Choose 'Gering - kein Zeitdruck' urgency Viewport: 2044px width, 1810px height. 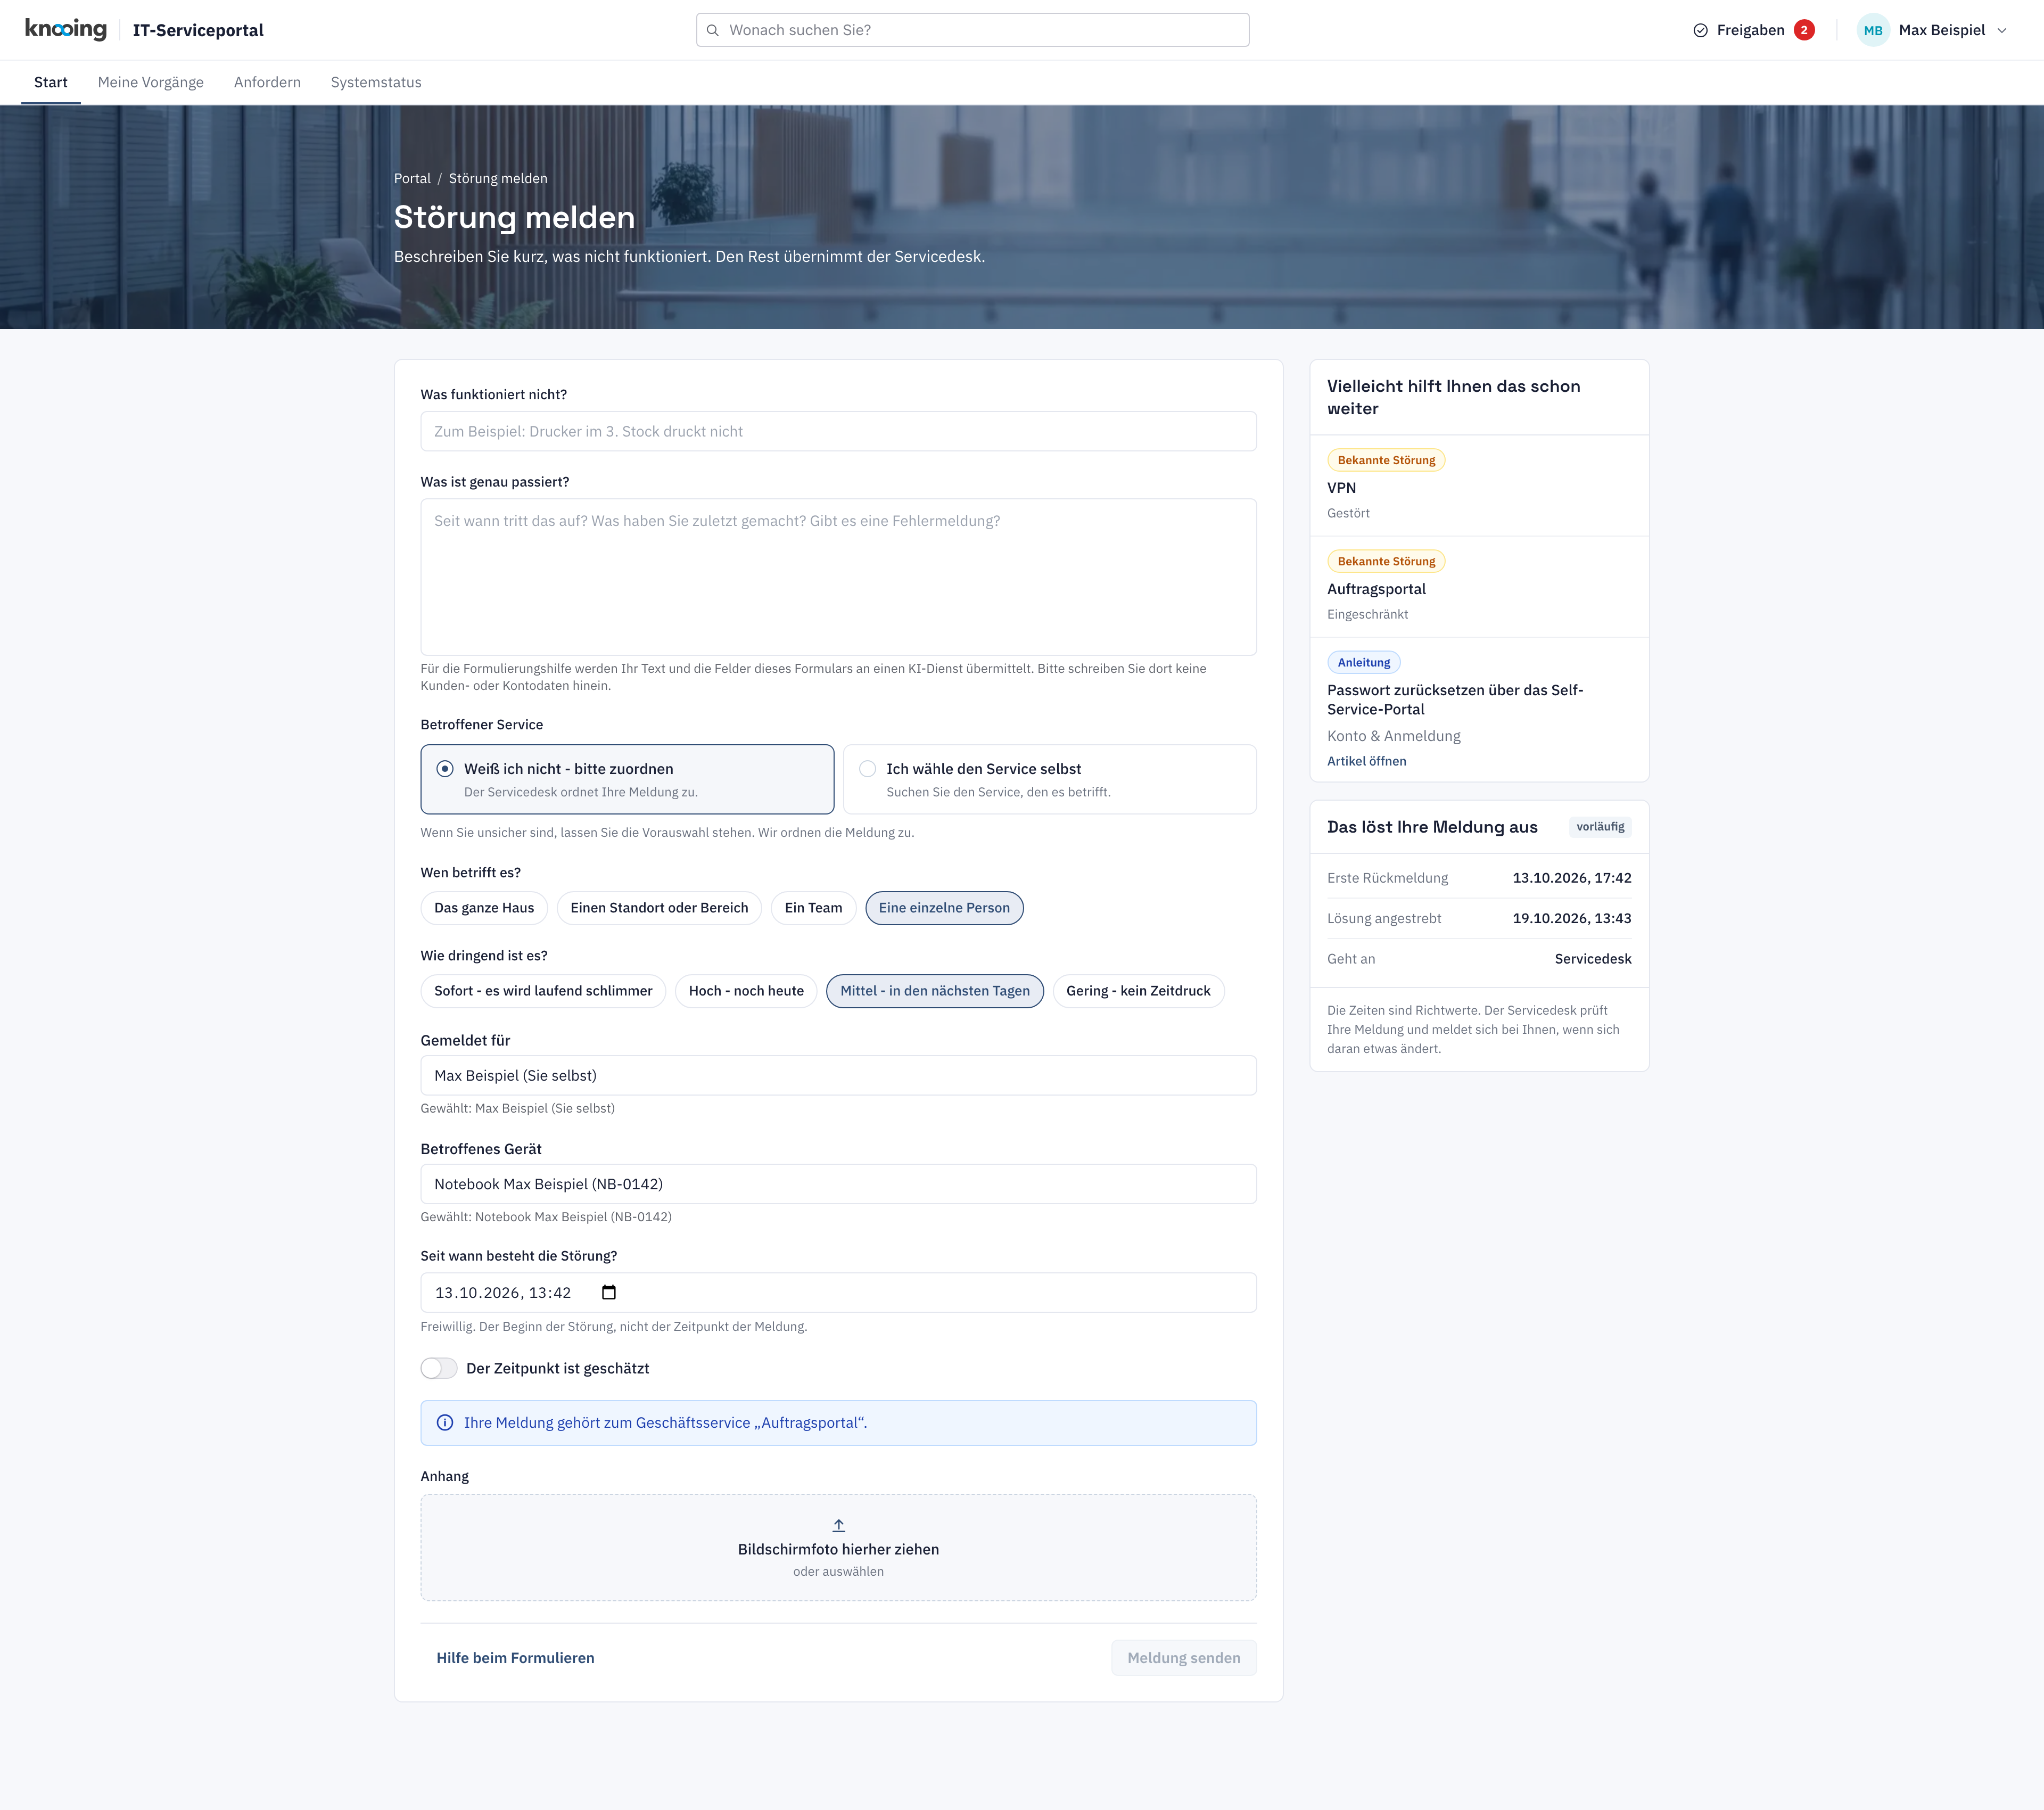(x=1138, y=991)
